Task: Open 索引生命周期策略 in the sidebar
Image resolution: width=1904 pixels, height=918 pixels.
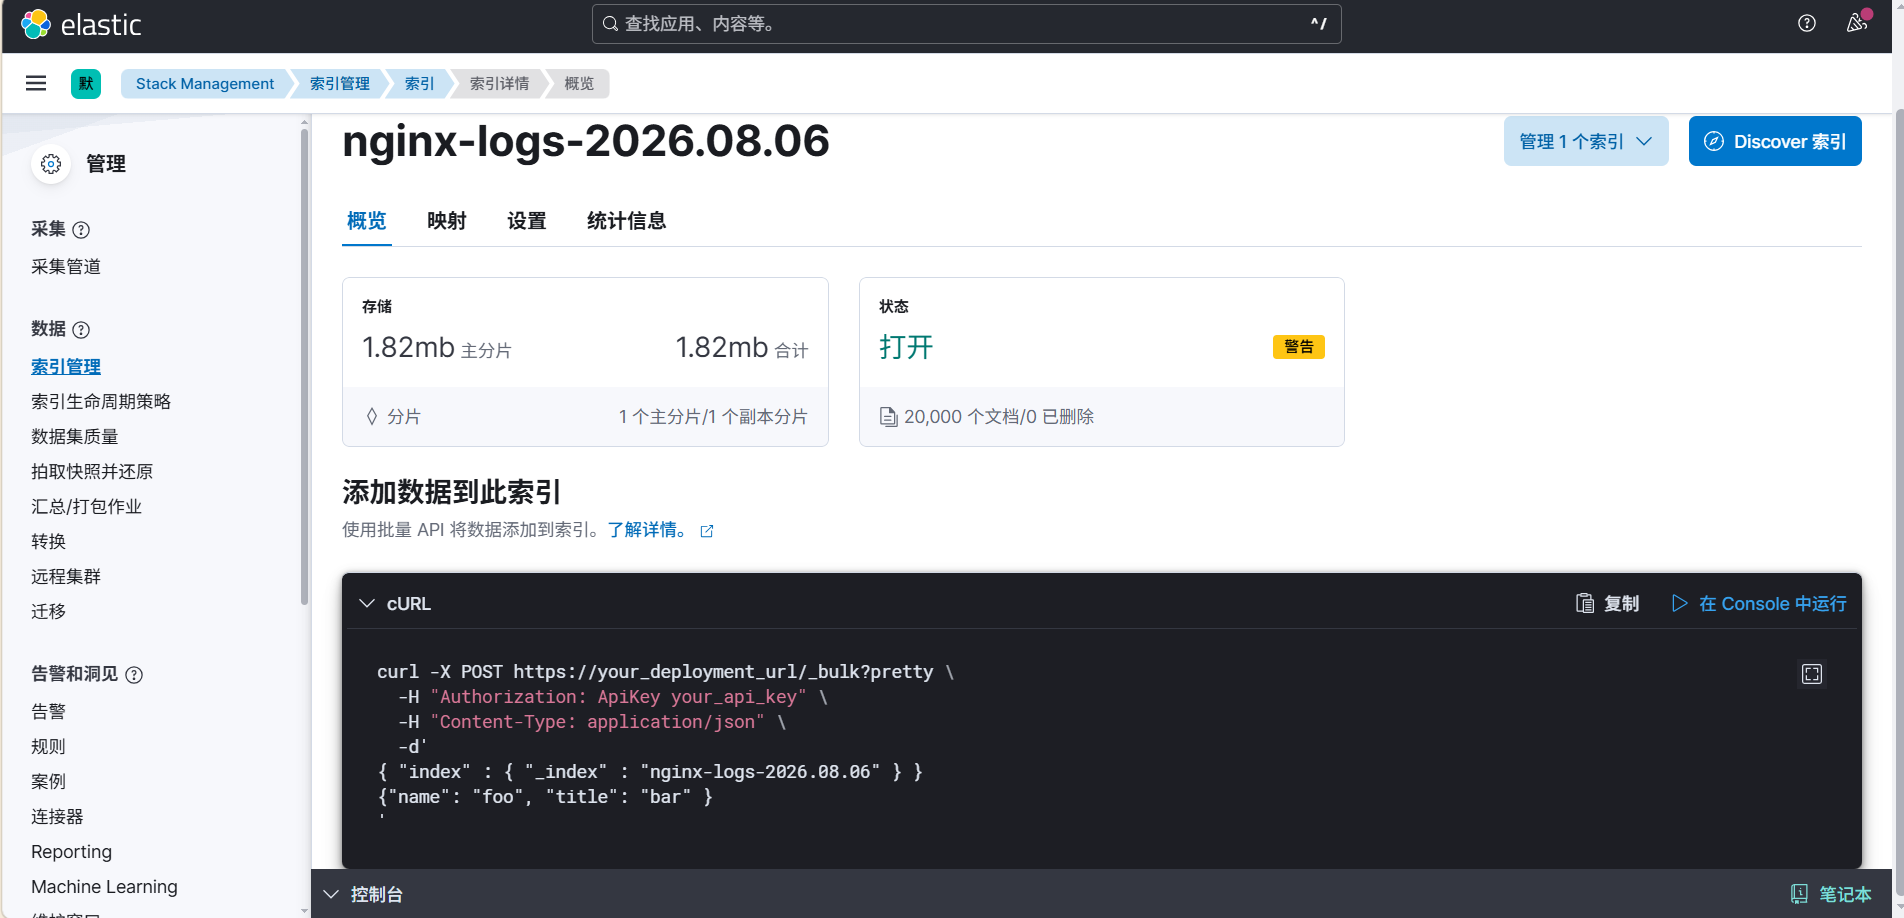Action: point(101,402)
